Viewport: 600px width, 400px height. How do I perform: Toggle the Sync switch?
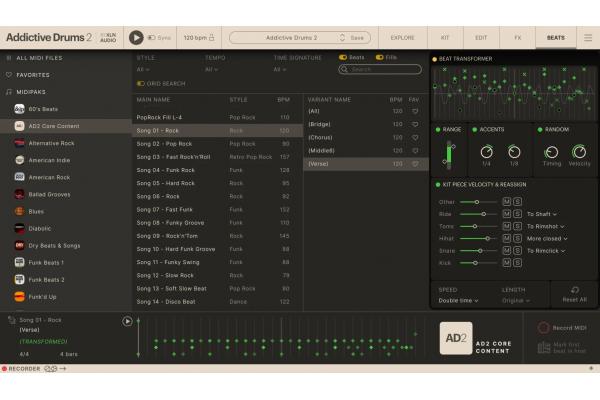[x=152, y=38]
